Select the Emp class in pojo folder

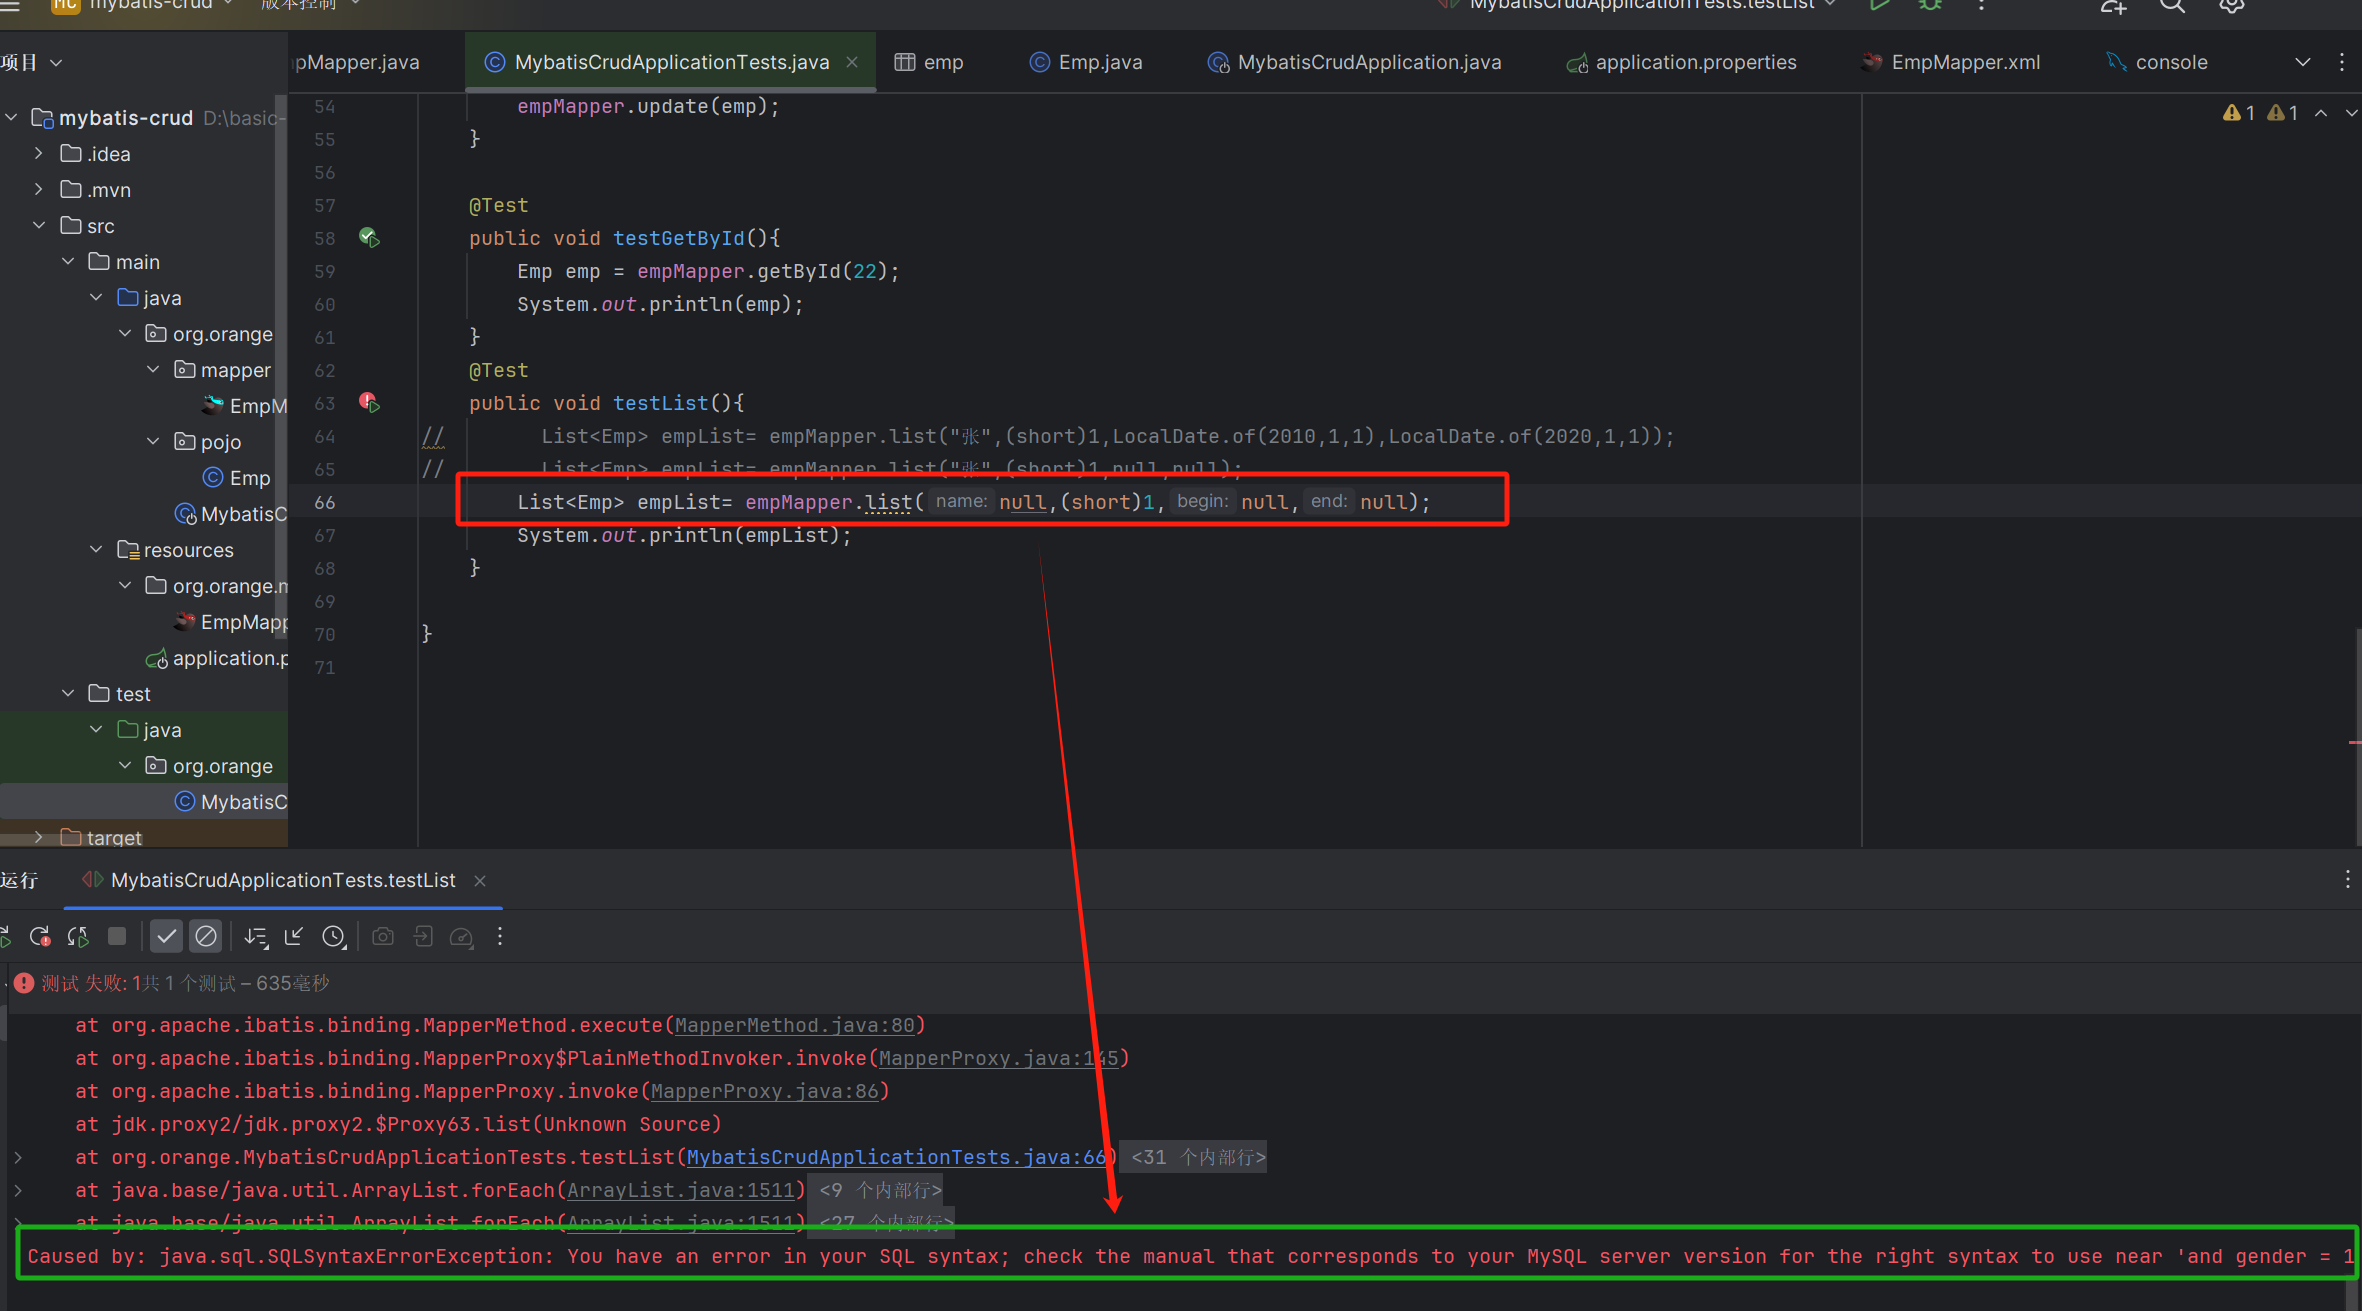point(236,478)
